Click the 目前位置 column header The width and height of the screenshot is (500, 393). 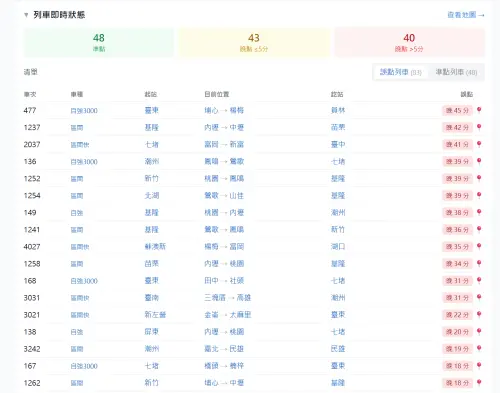click(217, 94)
